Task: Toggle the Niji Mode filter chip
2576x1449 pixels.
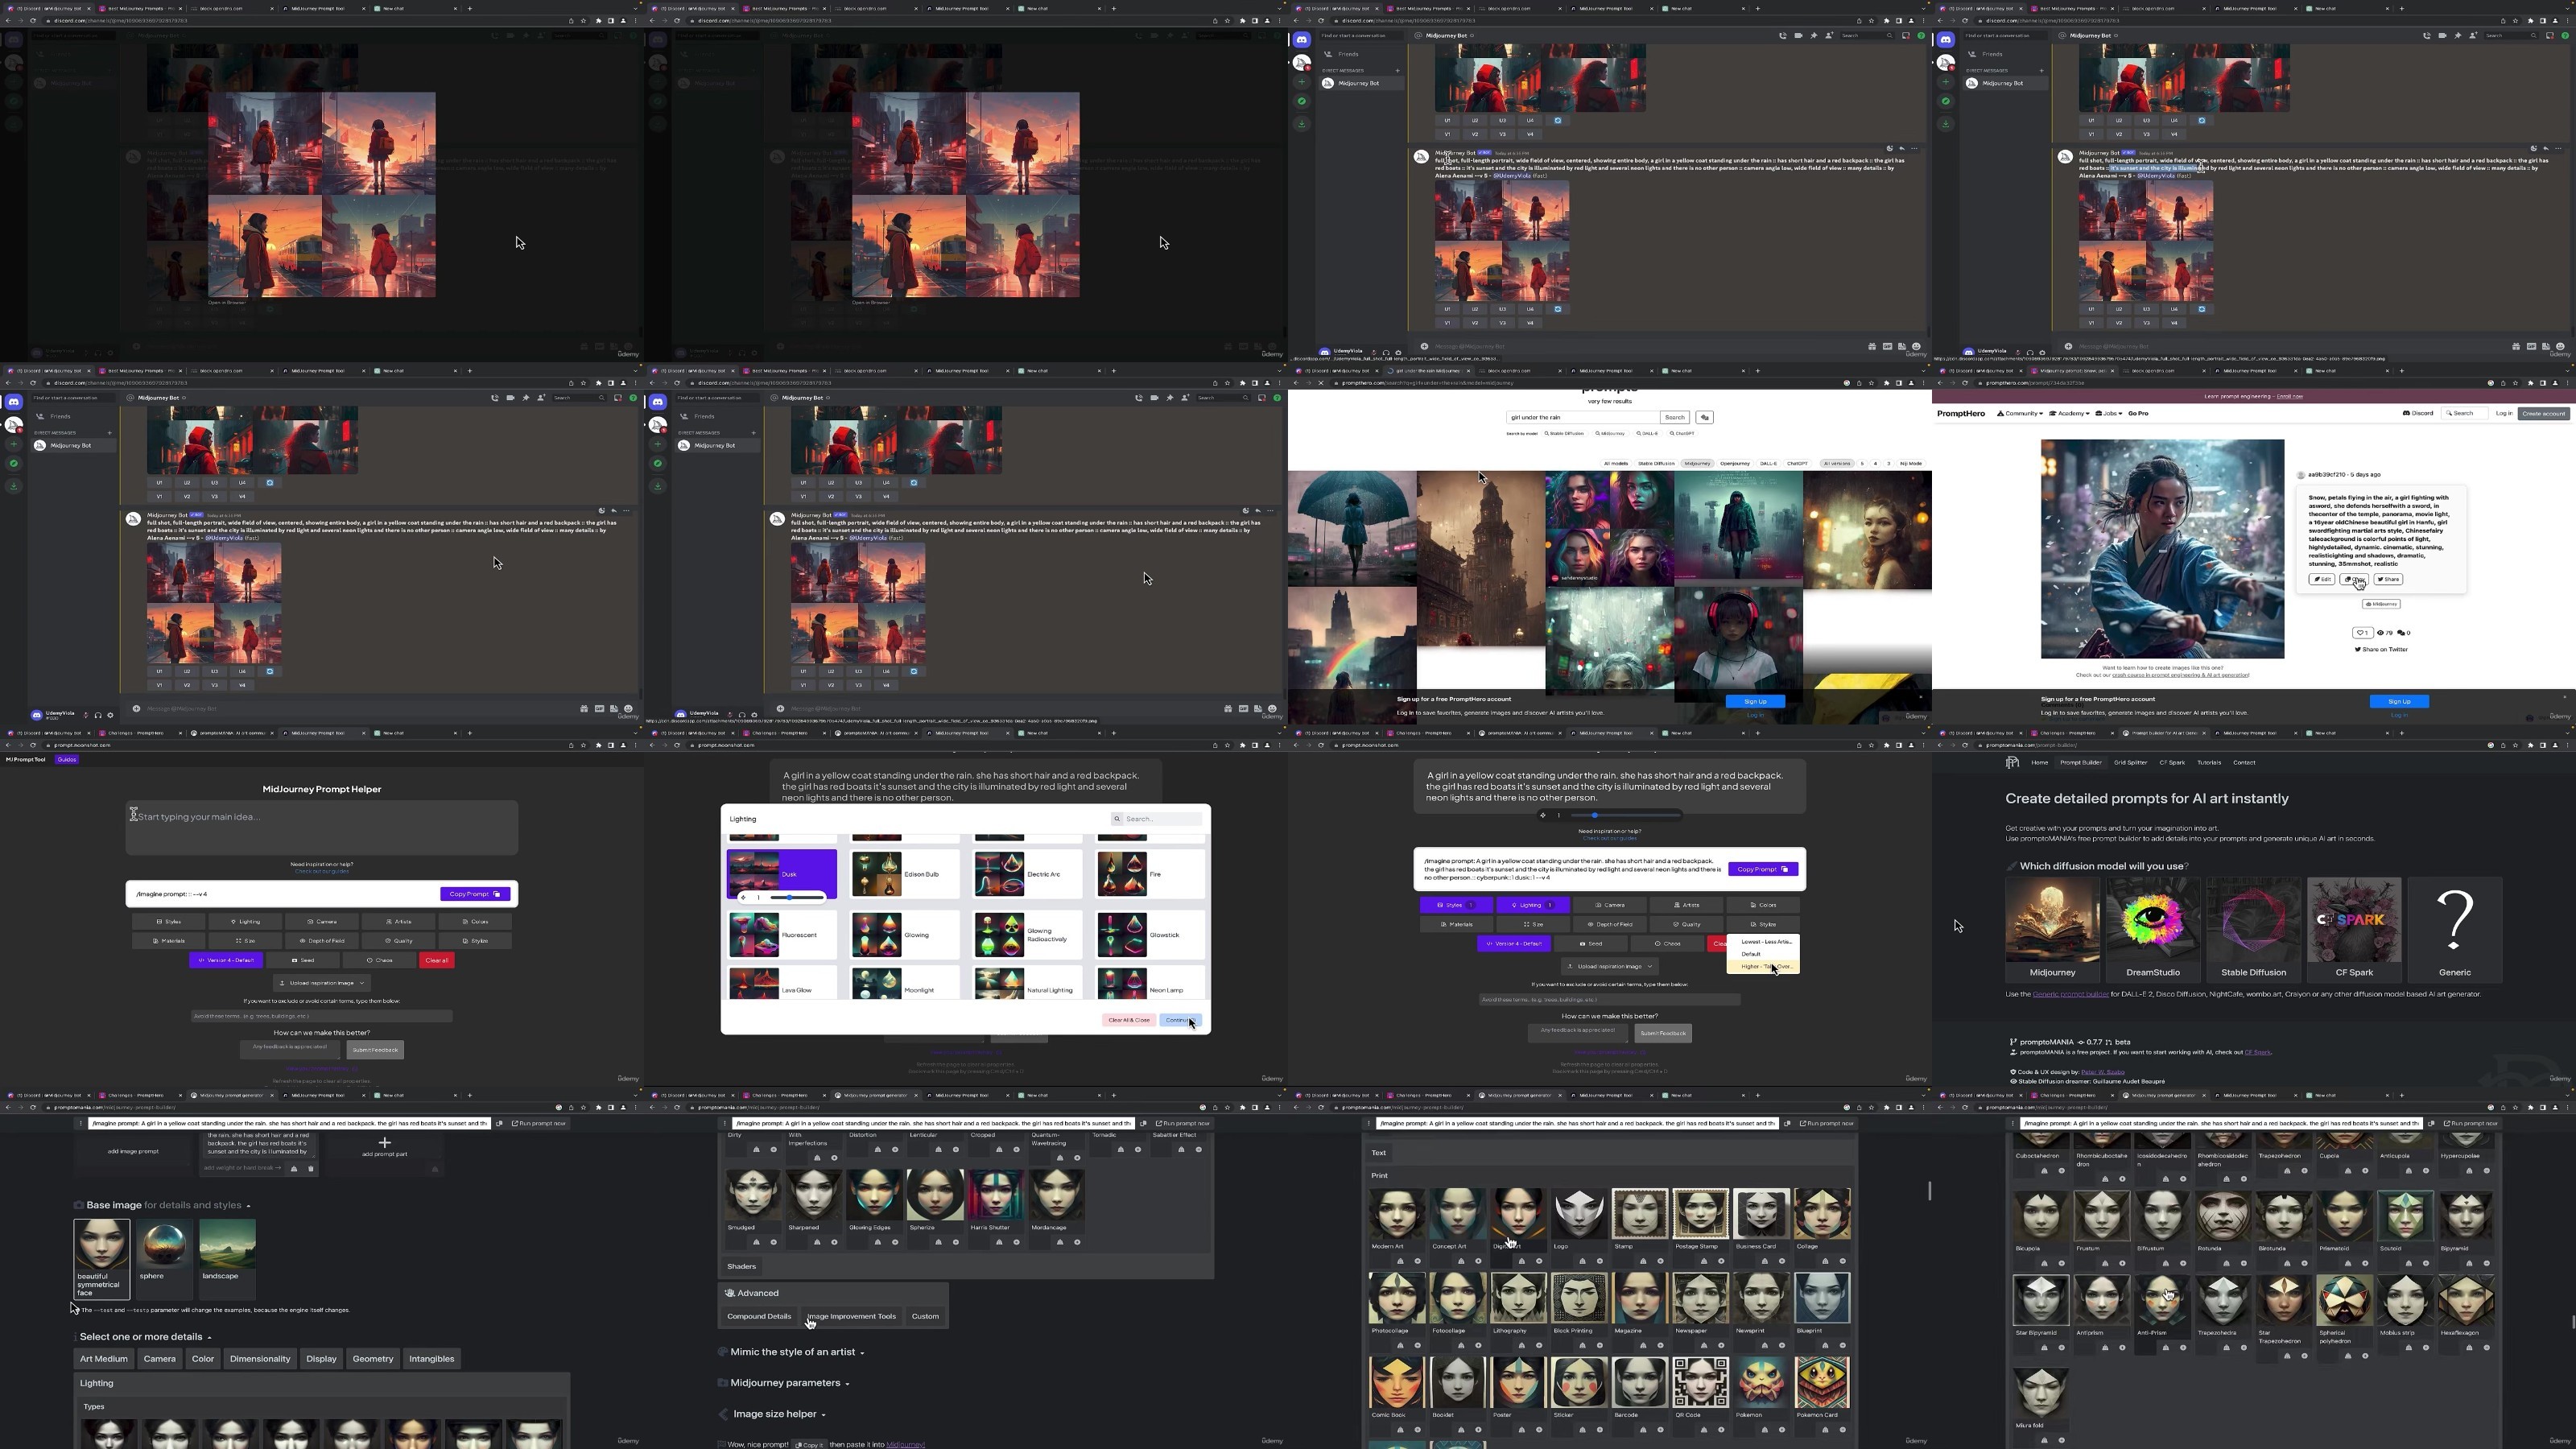Action: (1910, 463)
